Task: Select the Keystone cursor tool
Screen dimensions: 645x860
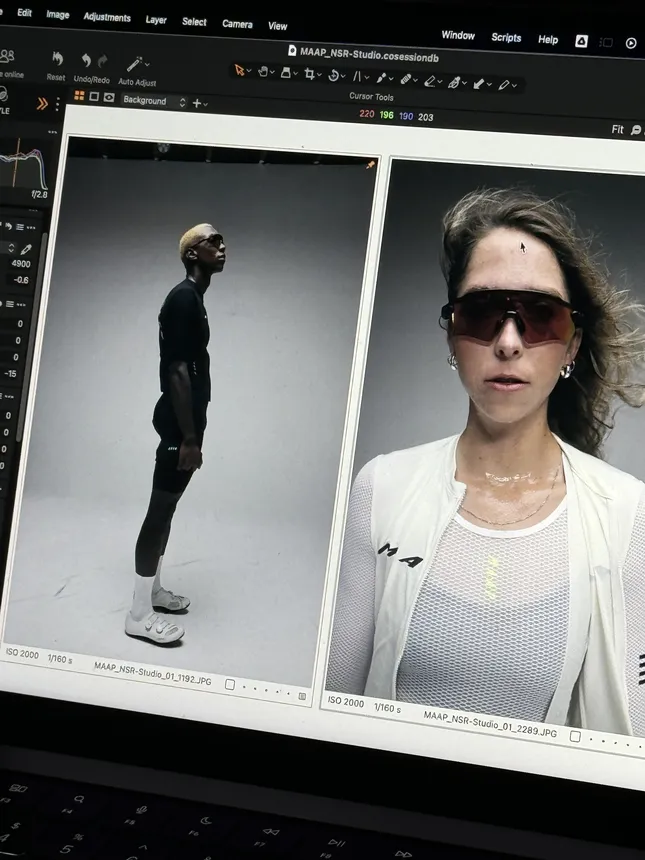Action: (x=357, y=76)
